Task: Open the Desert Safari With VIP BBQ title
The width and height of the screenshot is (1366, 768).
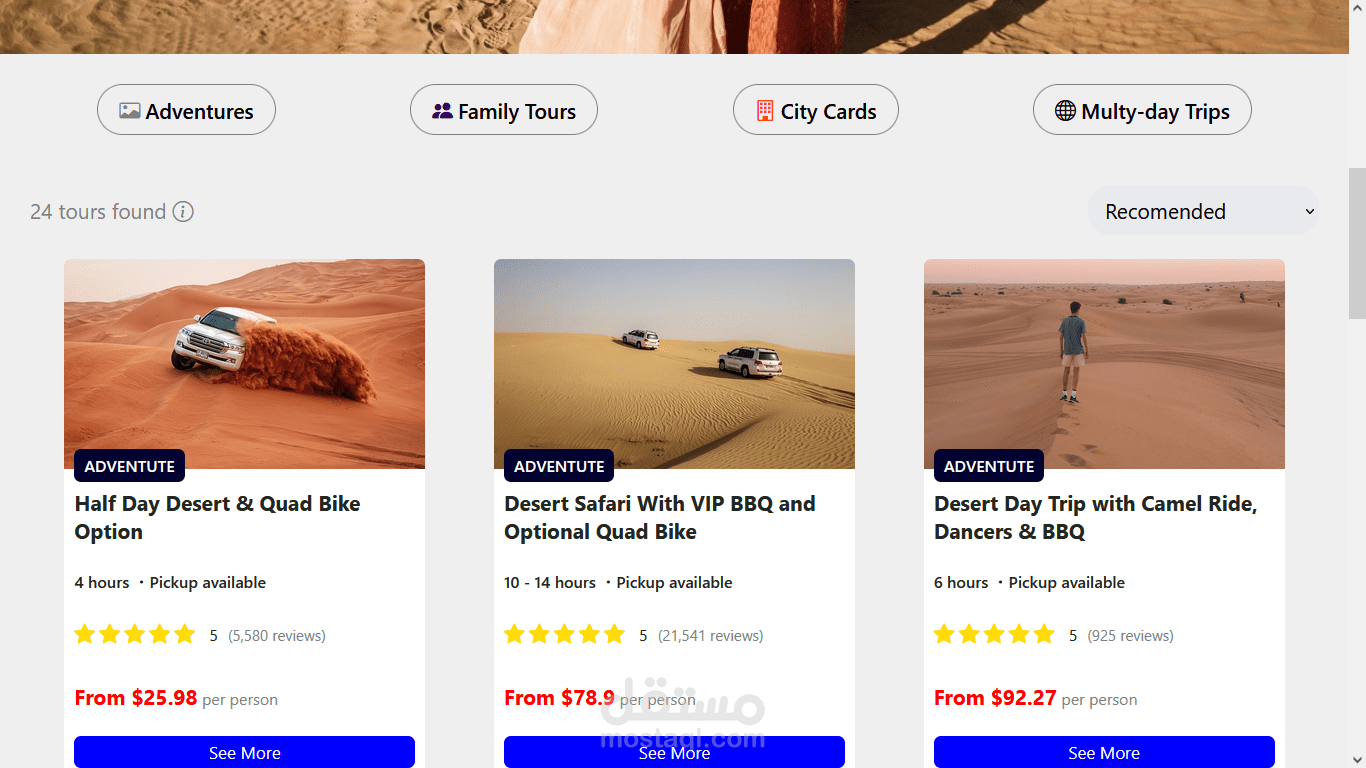Action: [x=660, y=518]
